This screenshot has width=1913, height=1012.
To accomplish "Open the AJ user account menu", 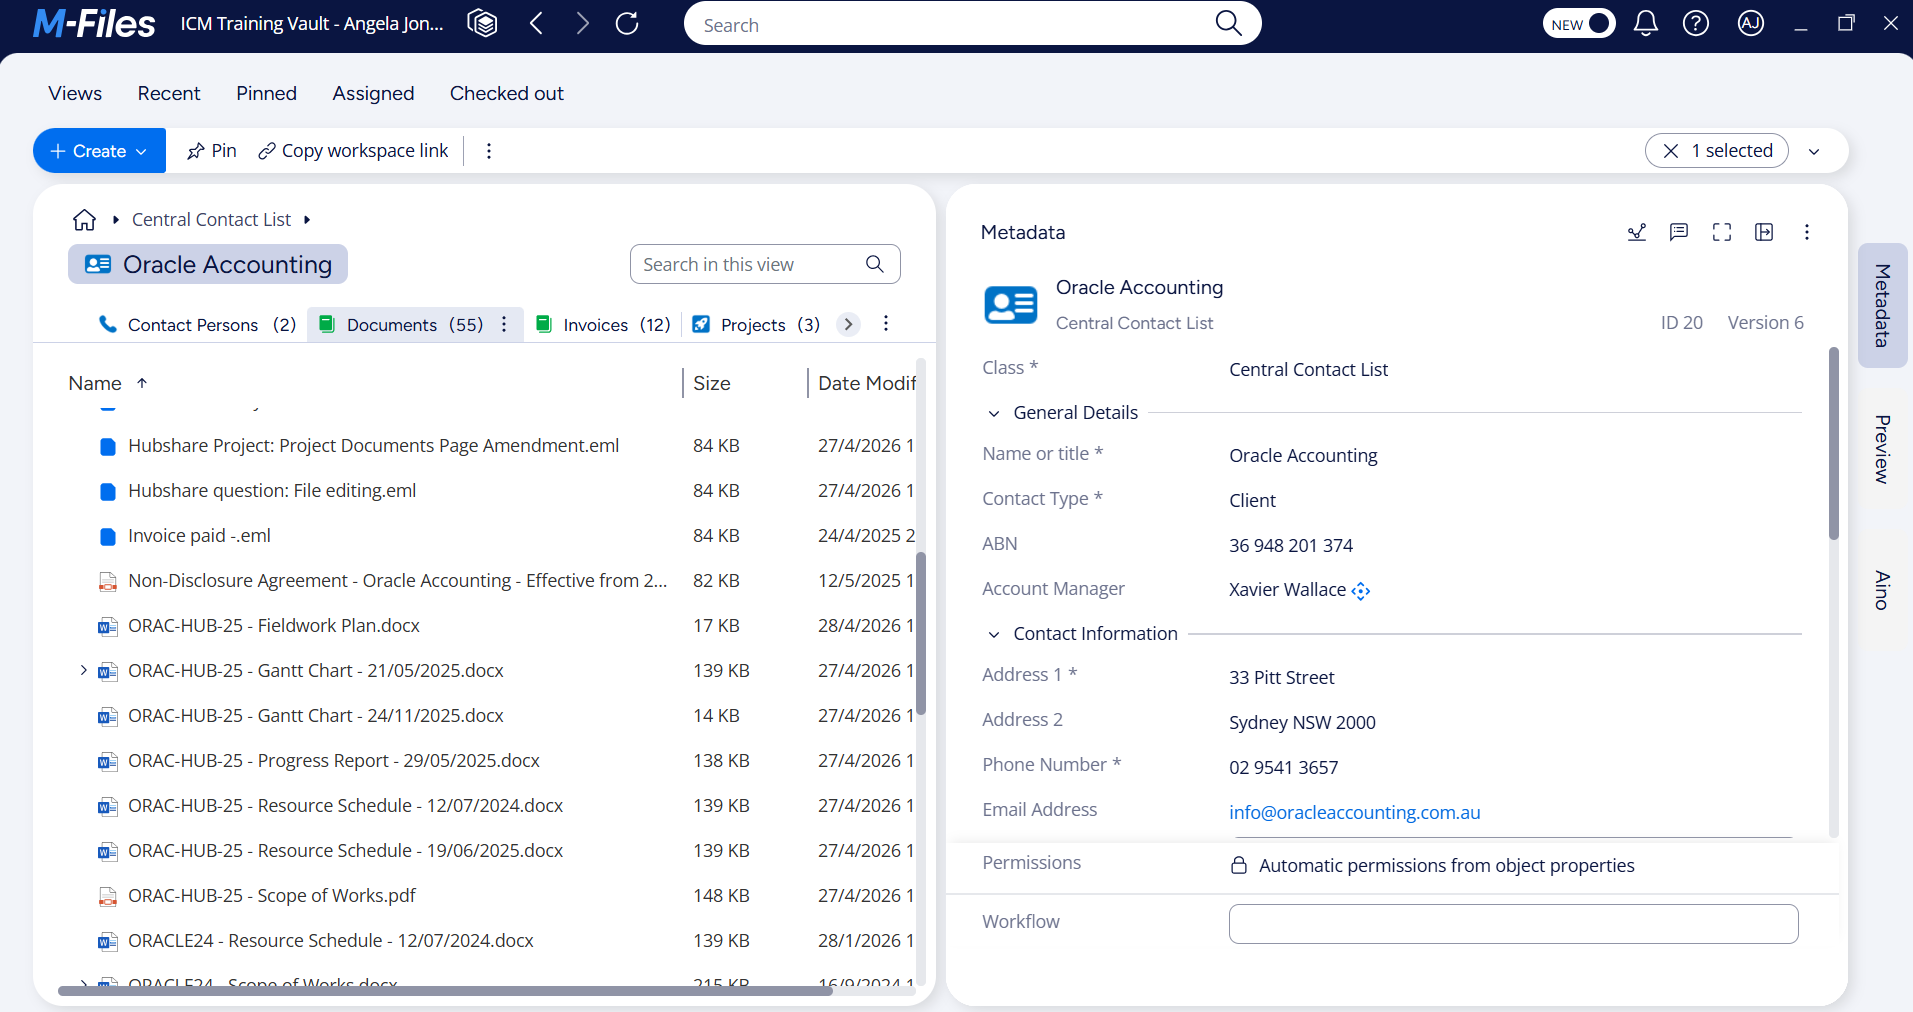I will [x=1750, y=23].
